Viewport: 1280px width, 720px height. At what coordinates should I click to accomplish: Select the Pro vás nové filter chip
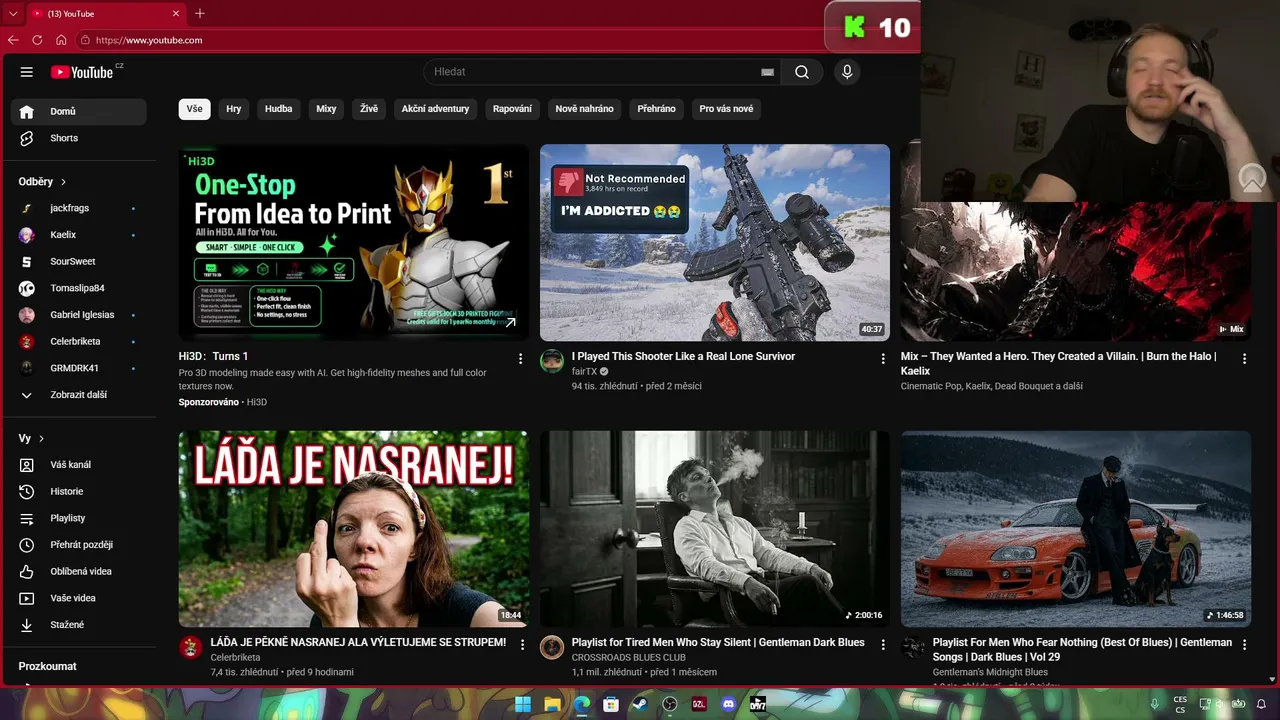click(726, 109)
